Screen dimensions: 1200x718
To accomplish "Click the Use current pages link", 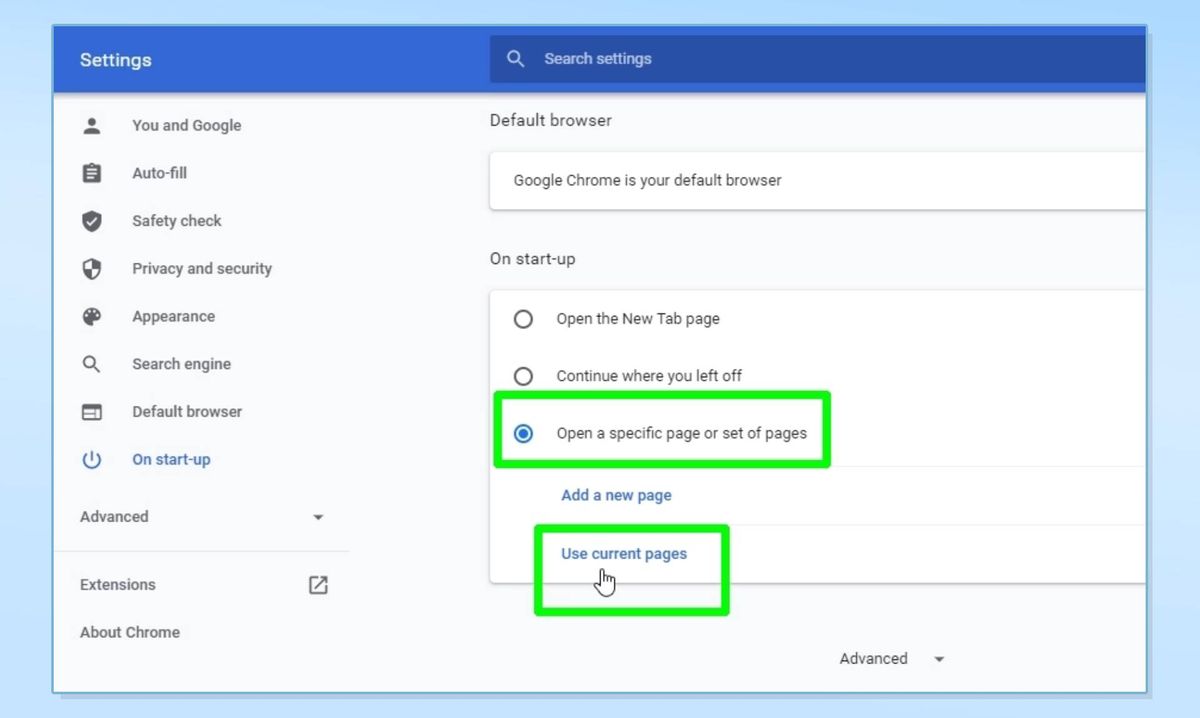I will [623, 553].
